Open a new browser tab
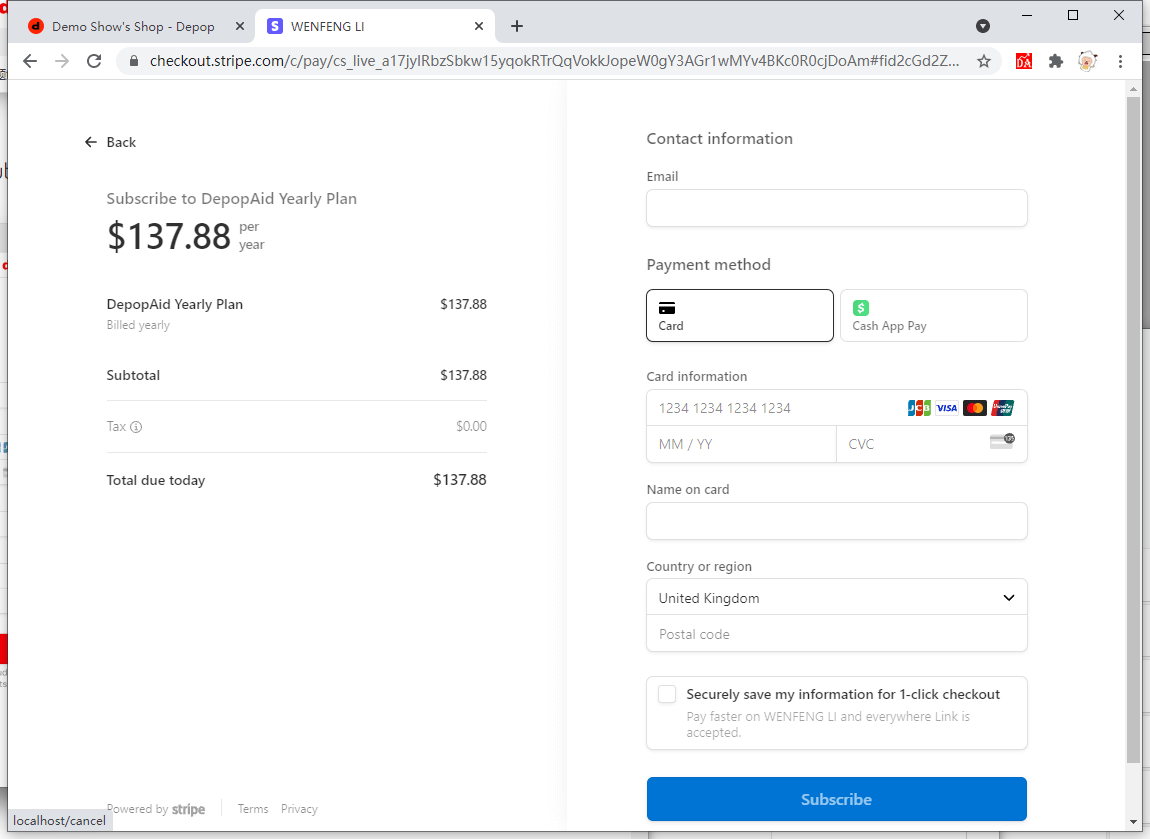1150x839 pixels. pyautogui.click(x=517, y=26)
